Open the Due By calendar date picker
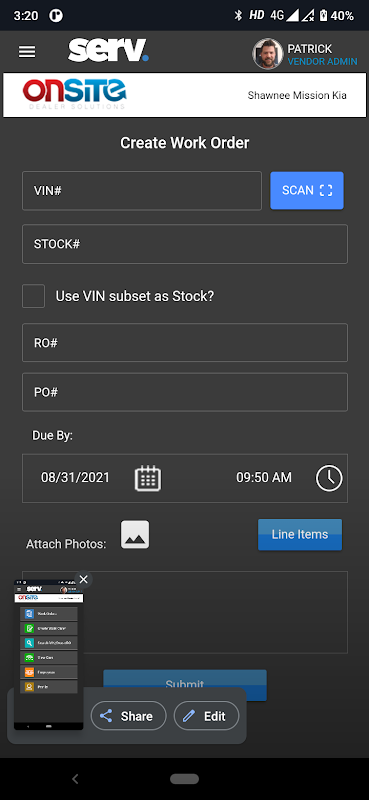 [x=147, y=478]
